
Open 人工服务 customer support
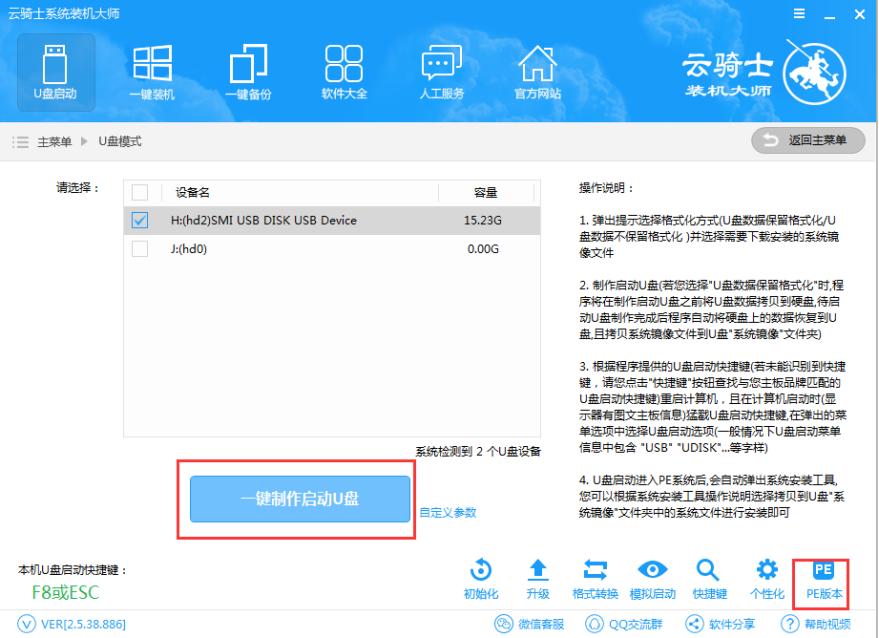pyautogui.click(x=441, y=70)
